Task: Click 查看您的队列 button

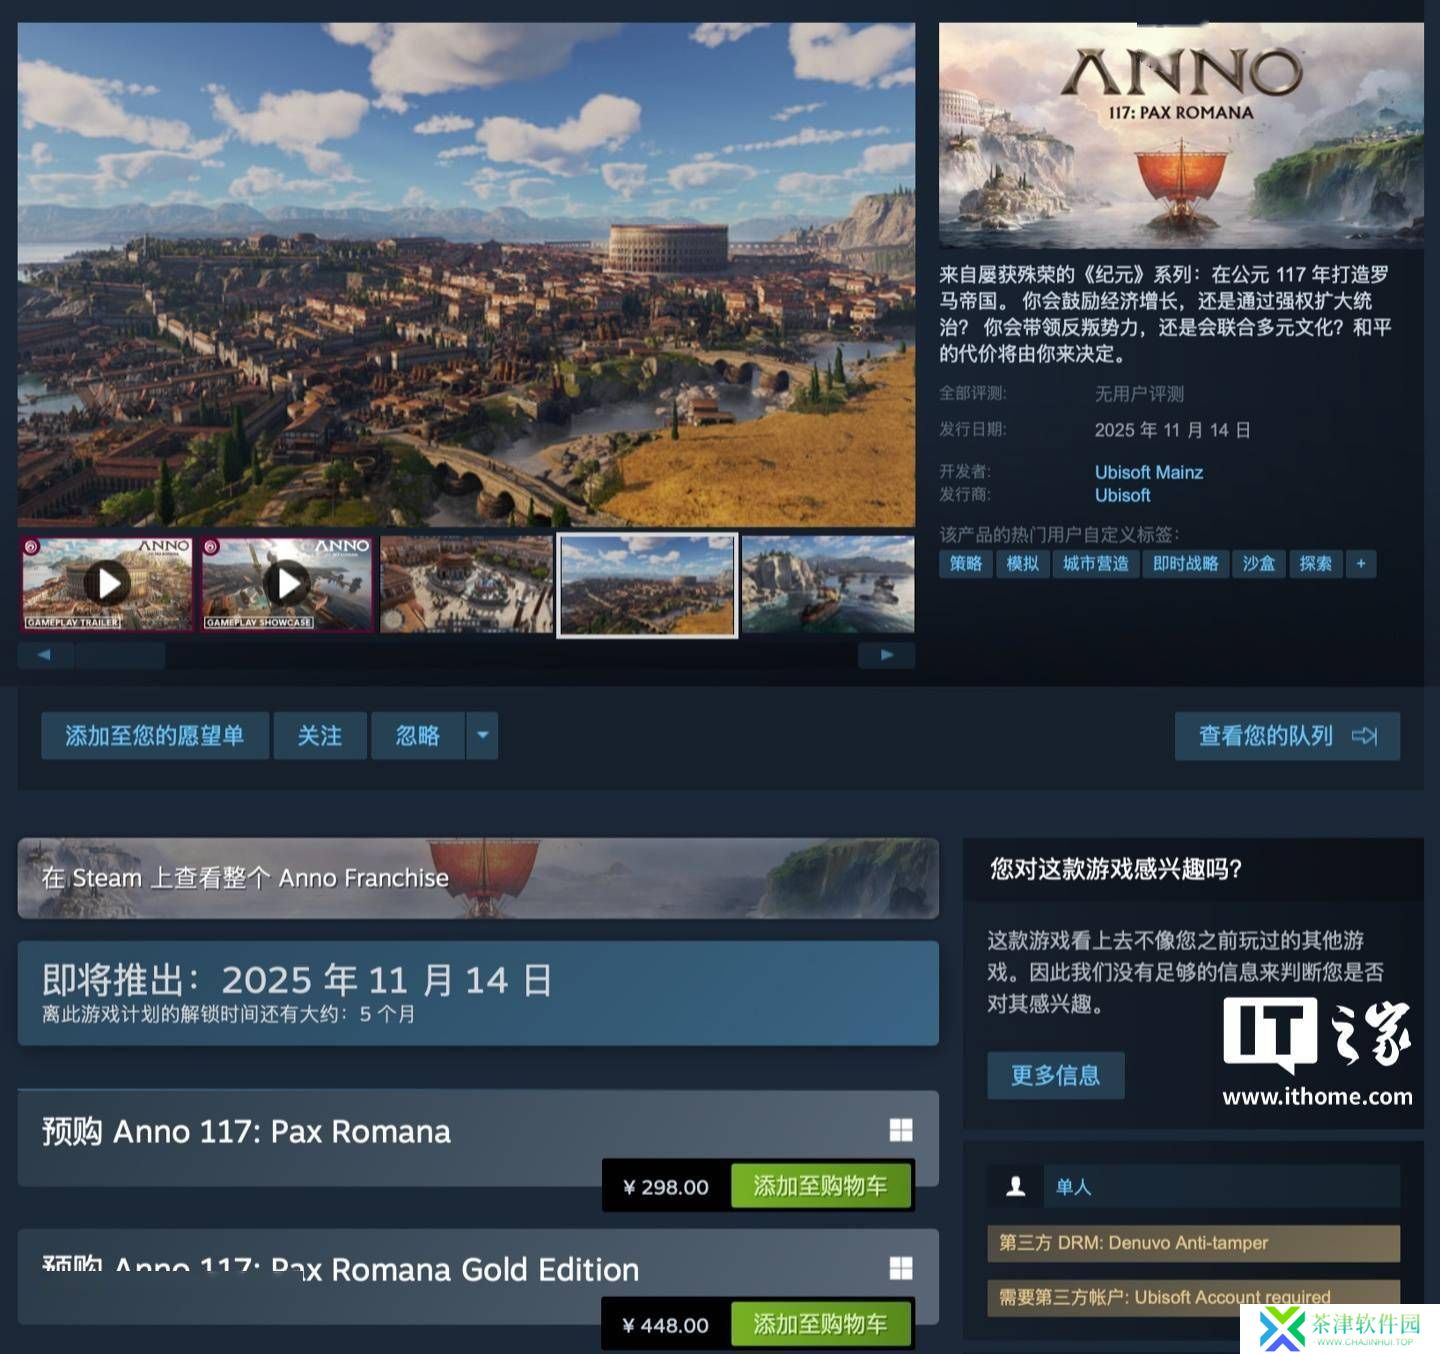Action: coord(1287,736)
